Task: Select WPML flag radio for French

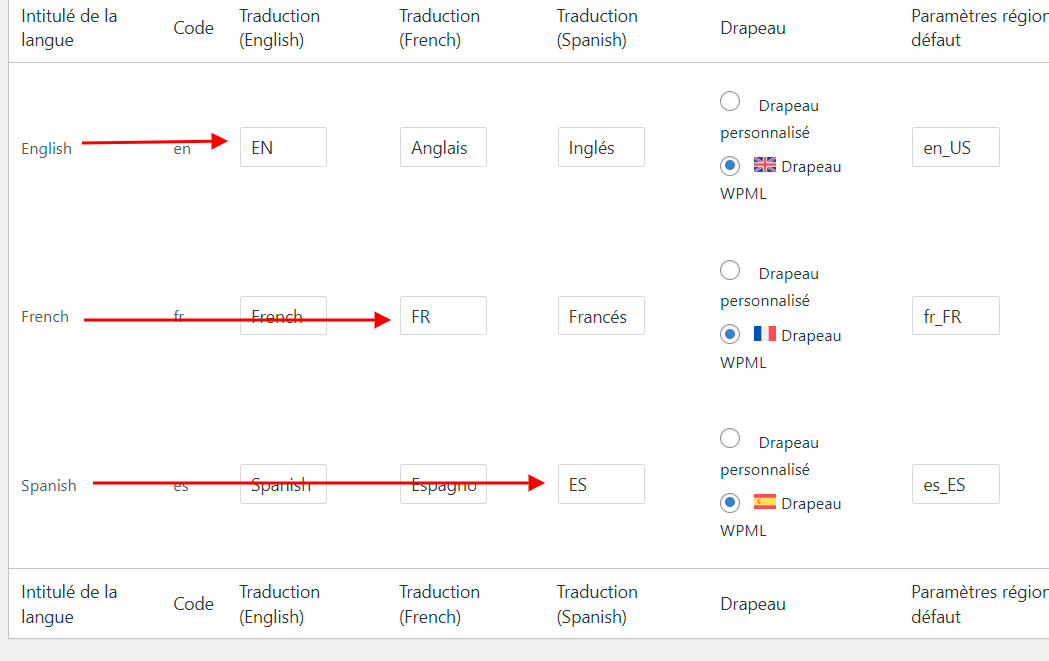Action: (731, 334)
